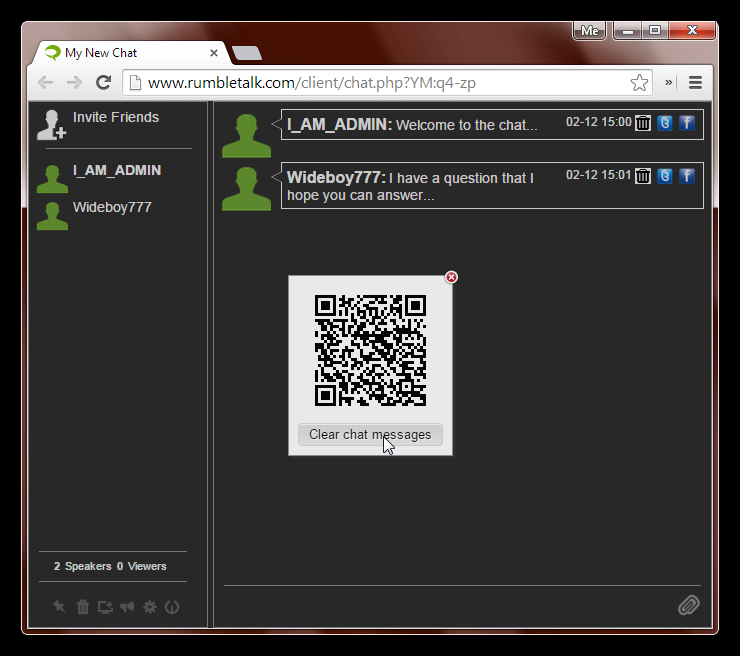The height and width of the screenshot is (656, 740).
Task: Click the monitor icon in sidebar toolbar
Action: [x=105, y=607]
